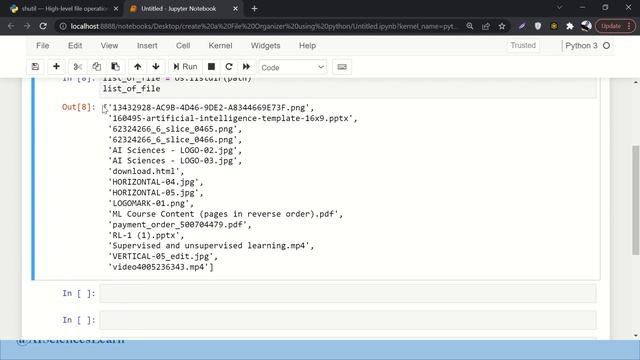The width and height of the screenshot is (640, 360).
Task: Insert a cell below with the plus icon
Action: click(x=56, y=67)
